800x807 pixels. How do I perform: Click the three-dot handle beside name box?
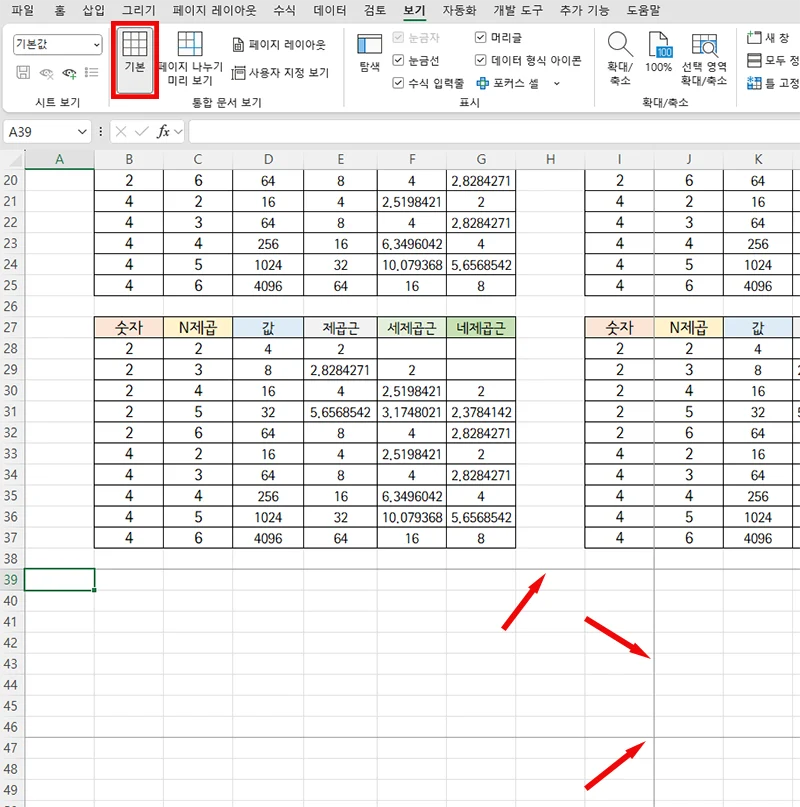(x=100, y=132)
